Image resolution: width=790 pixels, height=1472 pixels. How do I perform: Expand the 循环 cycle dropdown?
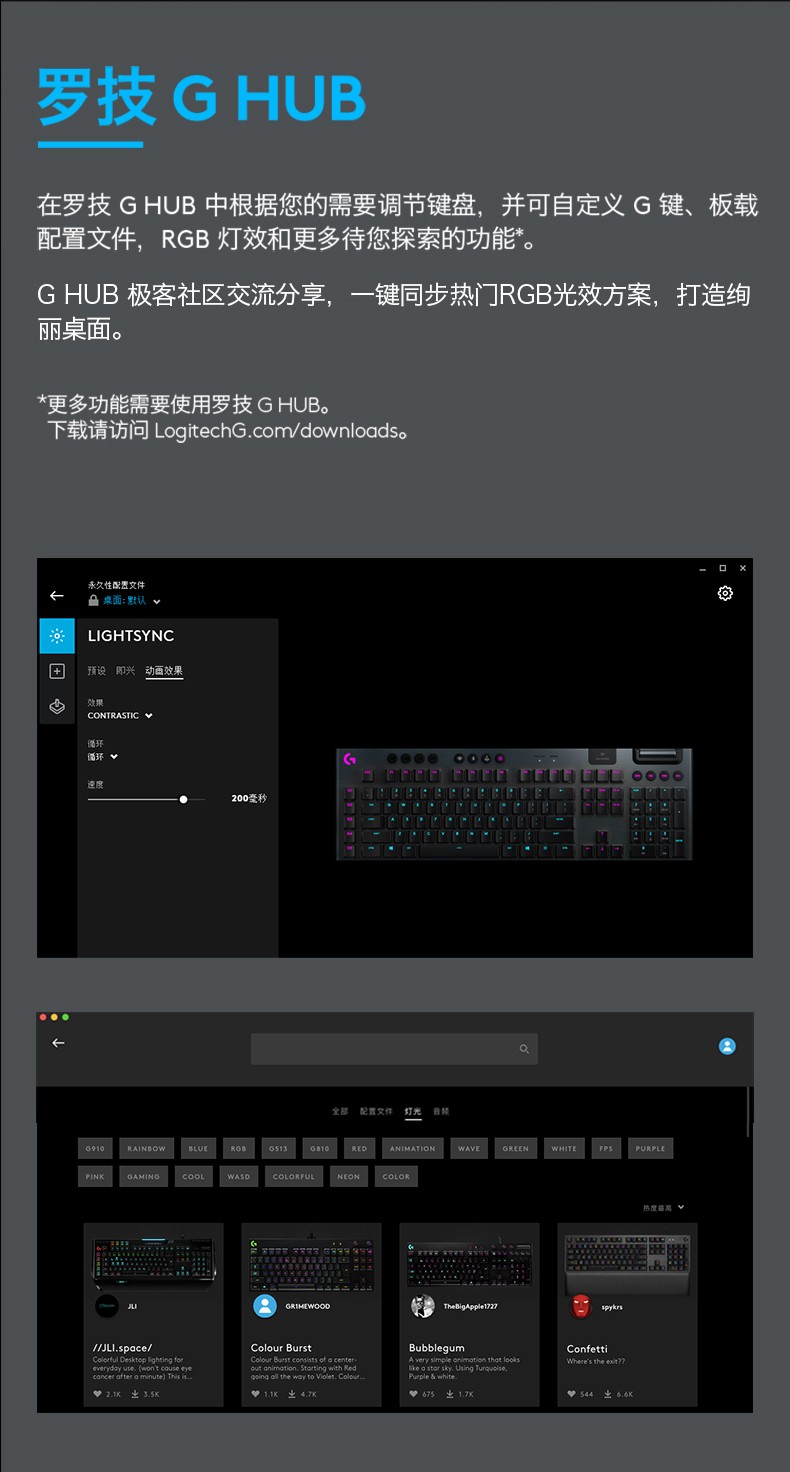tap(102, 757)
